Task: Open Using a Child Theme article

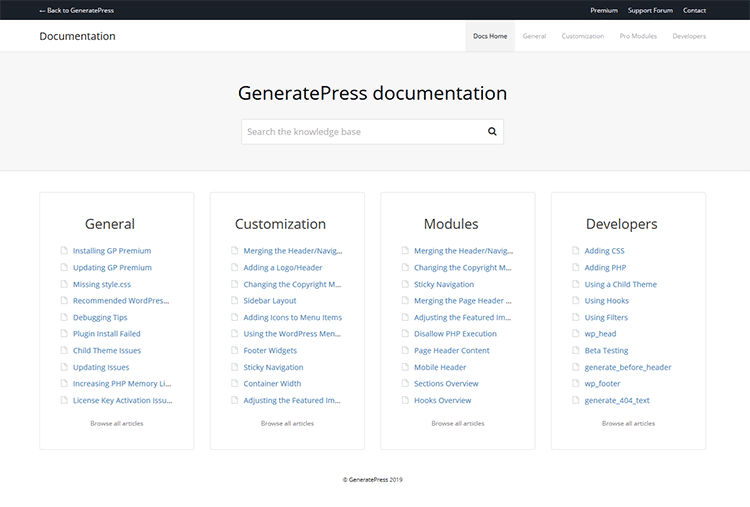Action: [621, 284]
